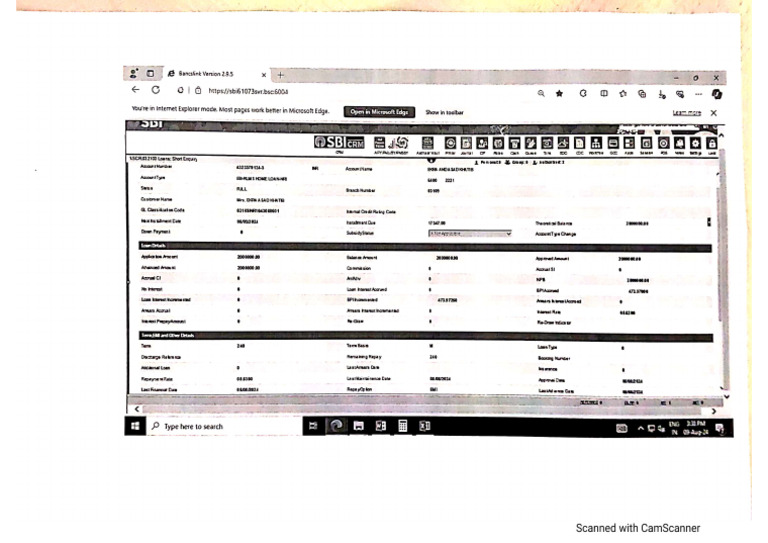Open the Edge split screen icon
768x543 pixels.
[x=604, y=93]
